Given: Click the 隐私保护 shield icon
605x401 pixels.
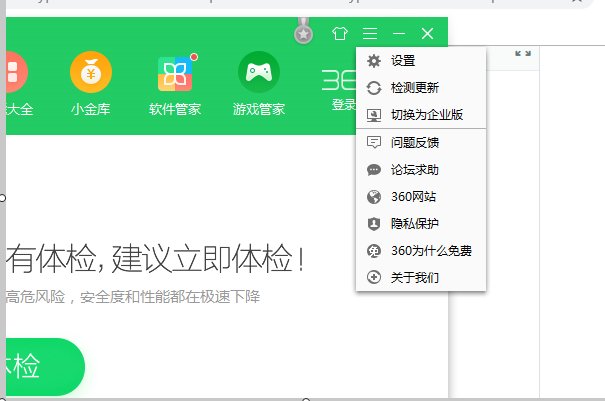Looking at the screenshot, I should point(374,224).
